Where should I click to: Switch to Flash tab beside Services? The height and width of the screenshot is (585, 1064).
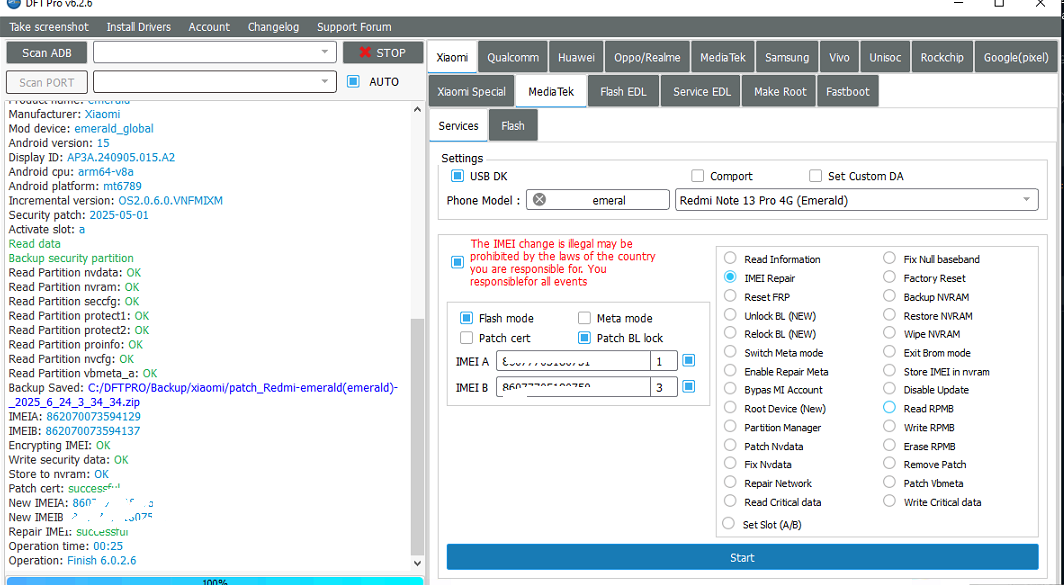tap(513, 126)
